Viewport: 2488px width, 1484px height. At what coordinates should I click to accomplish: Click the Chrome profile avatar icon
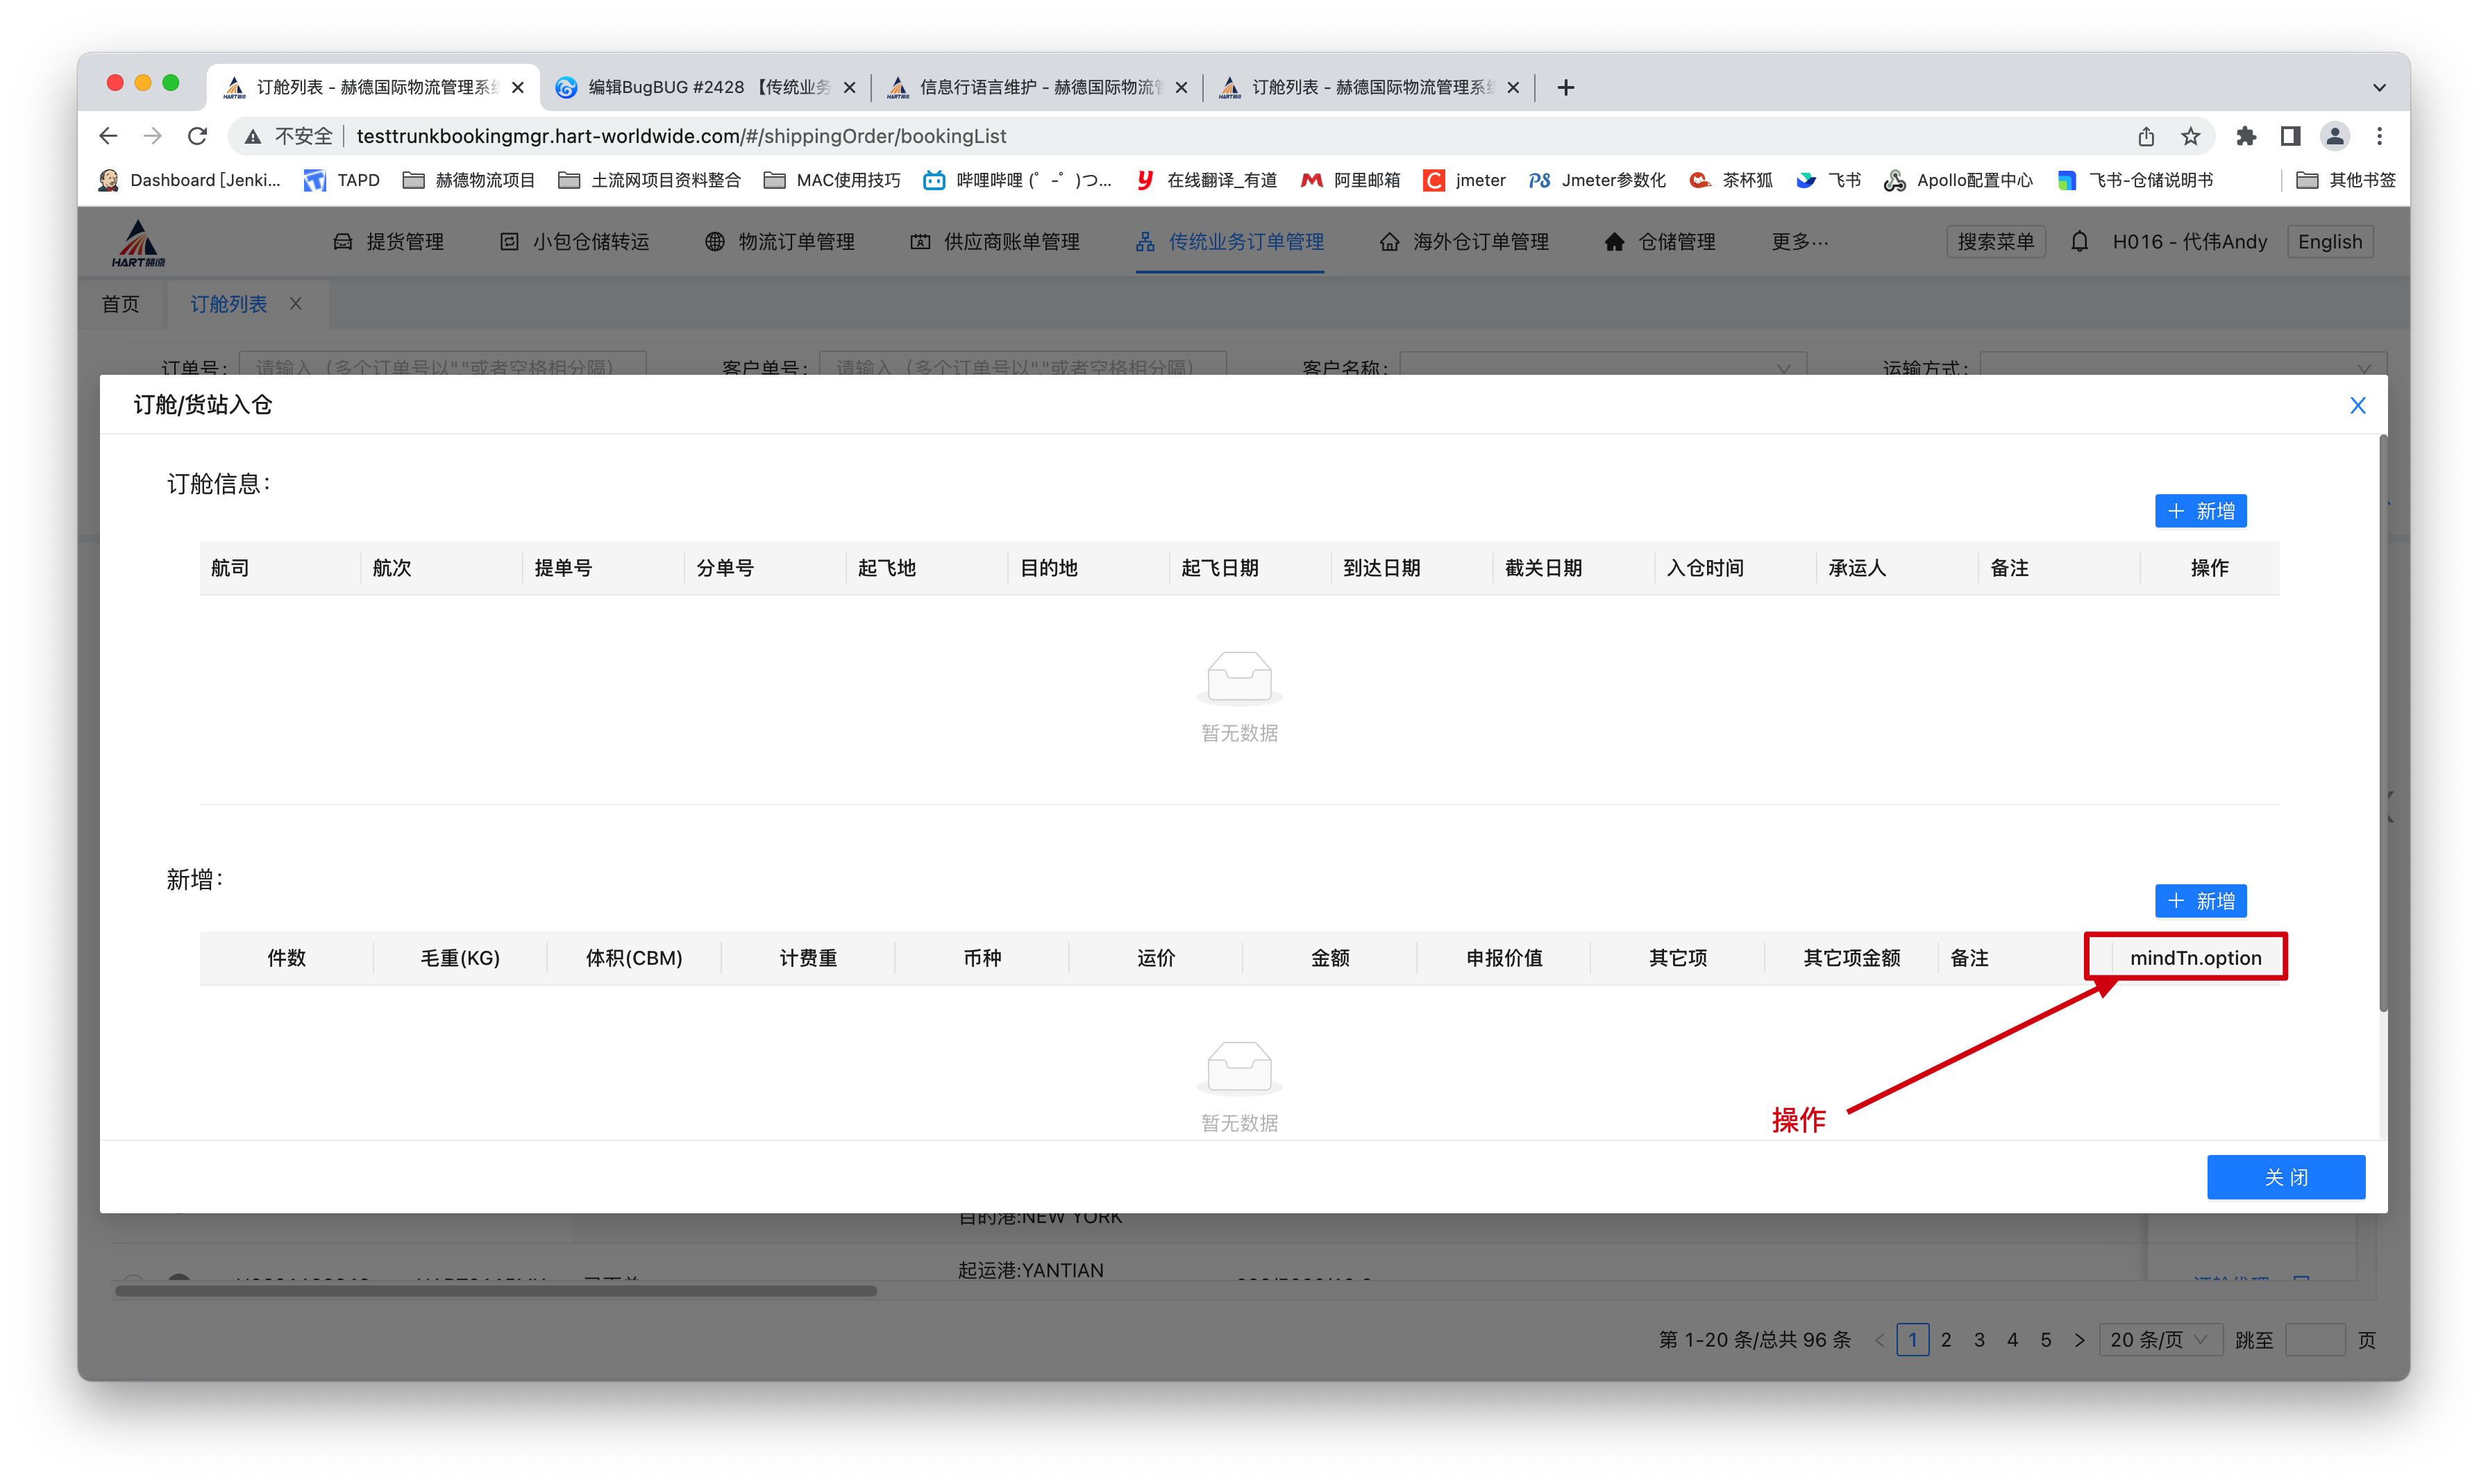click(x=2334, y=136)
